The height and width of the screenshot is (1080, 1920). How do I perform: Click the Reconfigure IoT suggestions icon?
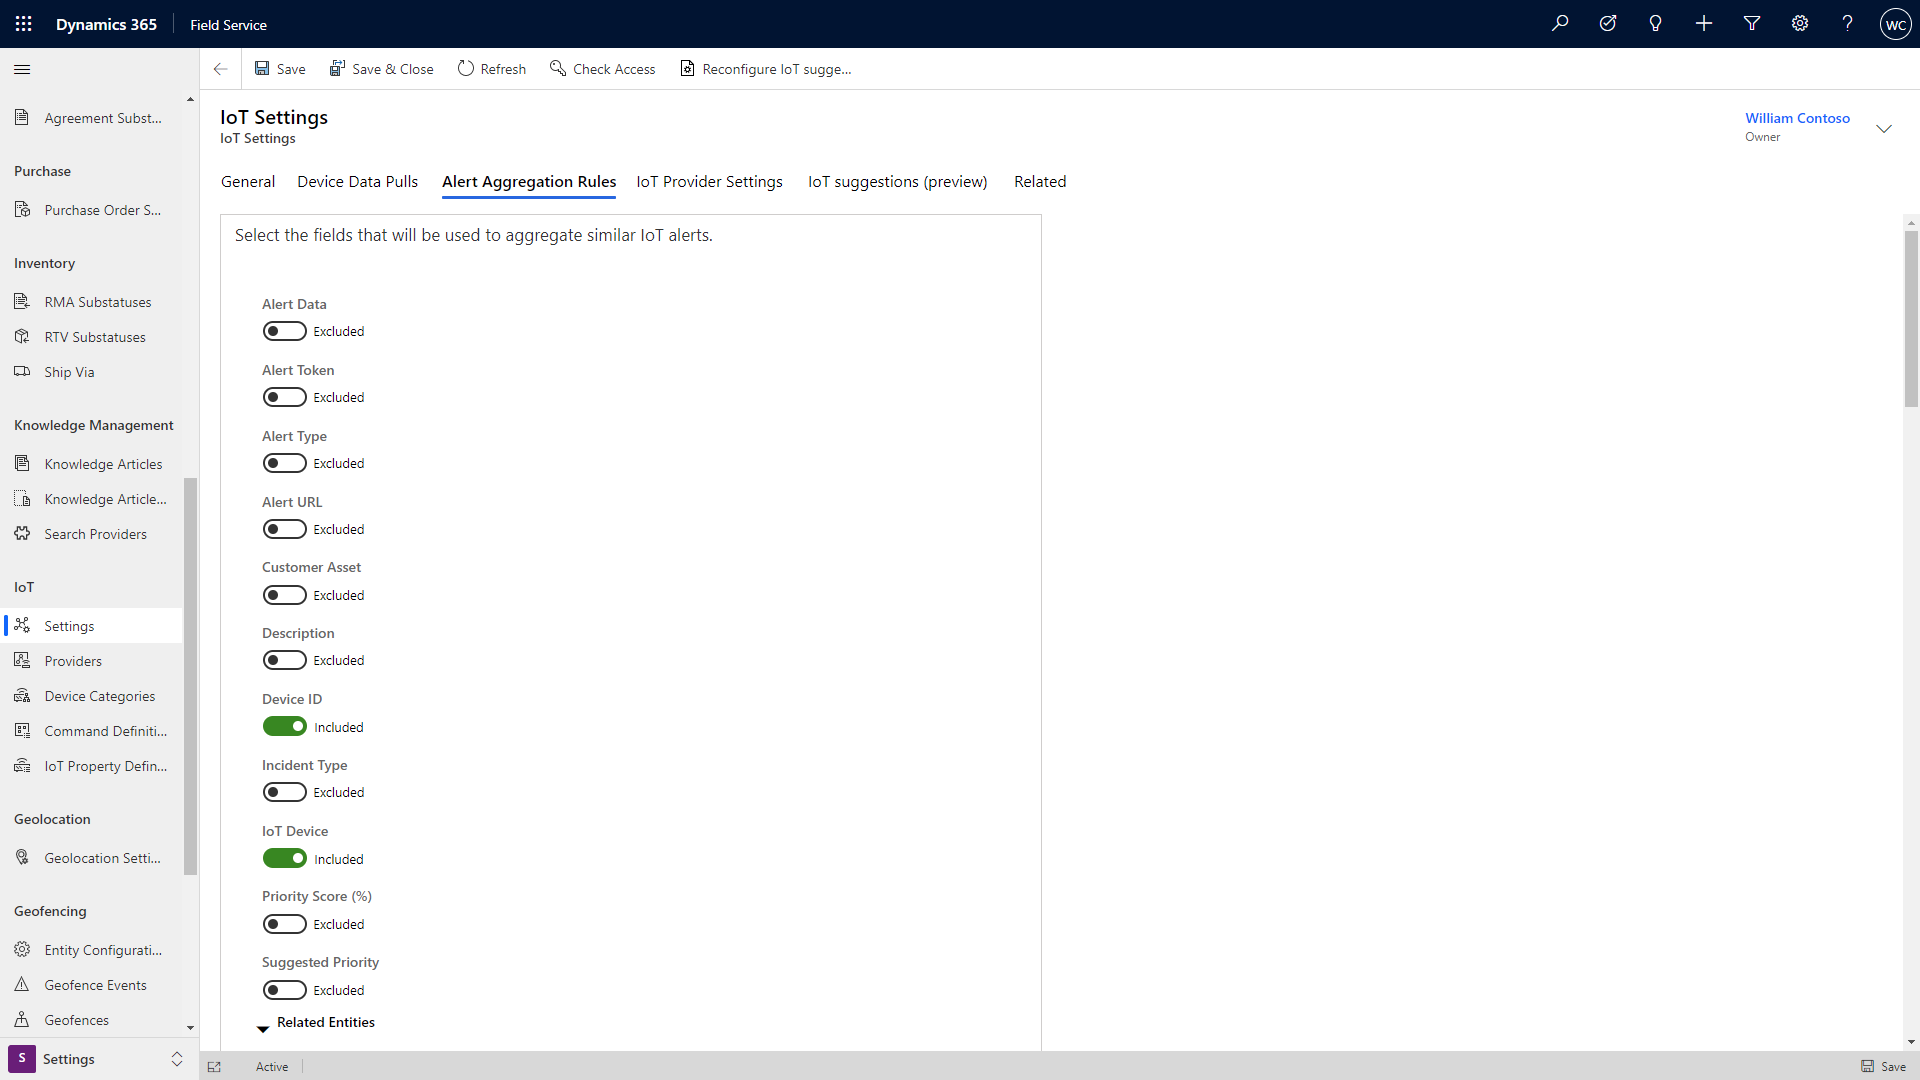coord(686,69)
